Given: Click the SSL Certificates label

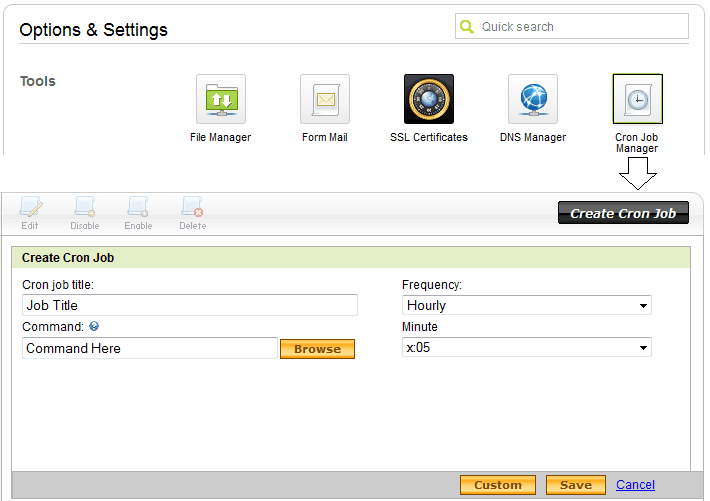Looking at the screenshot, I should point(429,137).
